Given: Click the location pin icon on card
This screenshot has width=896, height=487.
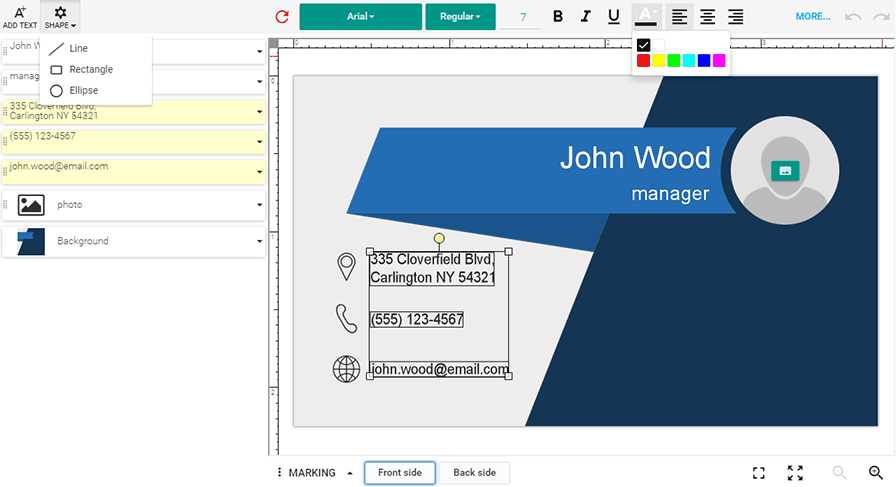Looking at the screenshot, I should [x=346, y=266].
